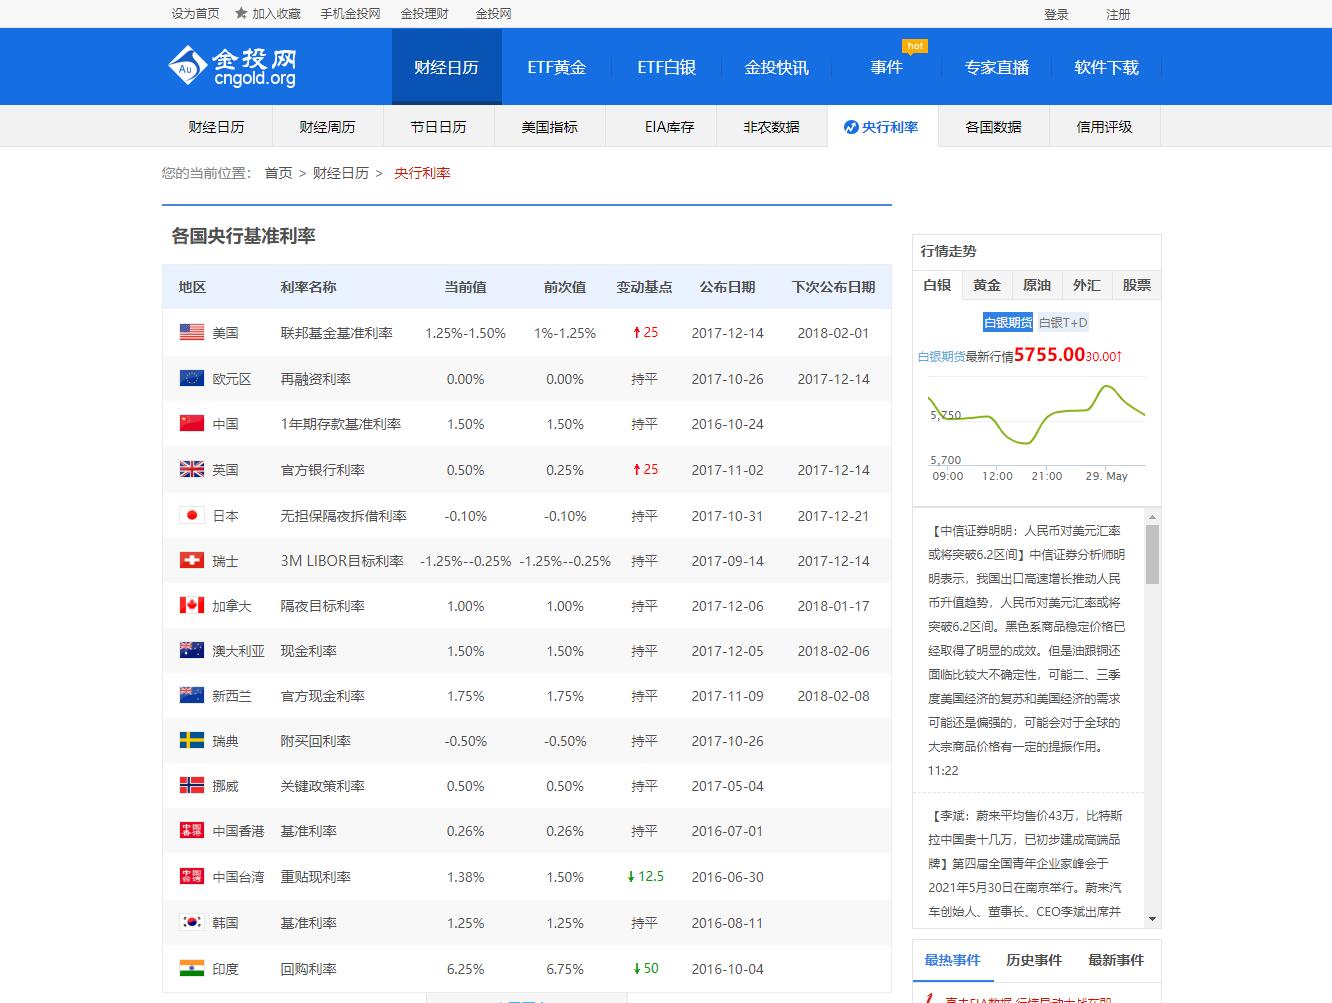The width and height of the screenshot is (1332, 1003).
Task: Click the star icon beside 加入收藏
Action: pos(239,14)
